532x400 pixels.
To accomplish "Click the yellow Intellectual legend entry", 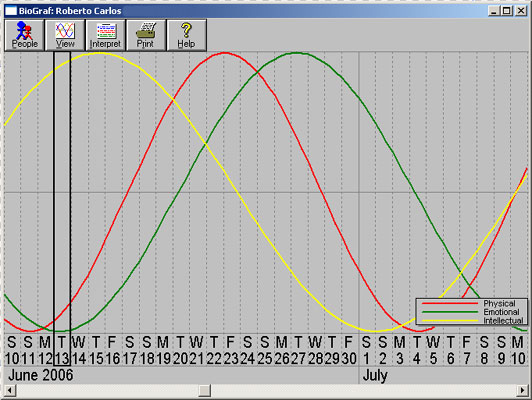I will (472, 321).
